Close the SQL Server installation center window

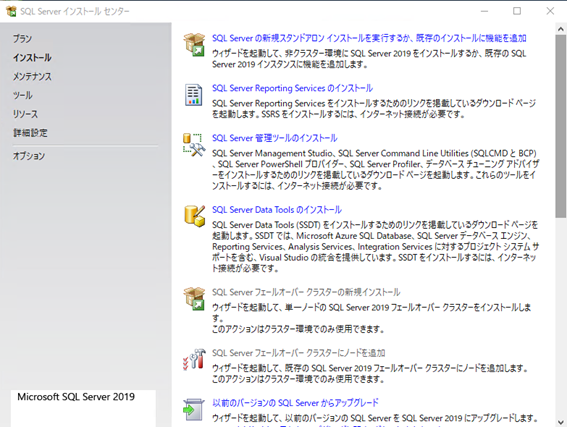pos(550,11)
